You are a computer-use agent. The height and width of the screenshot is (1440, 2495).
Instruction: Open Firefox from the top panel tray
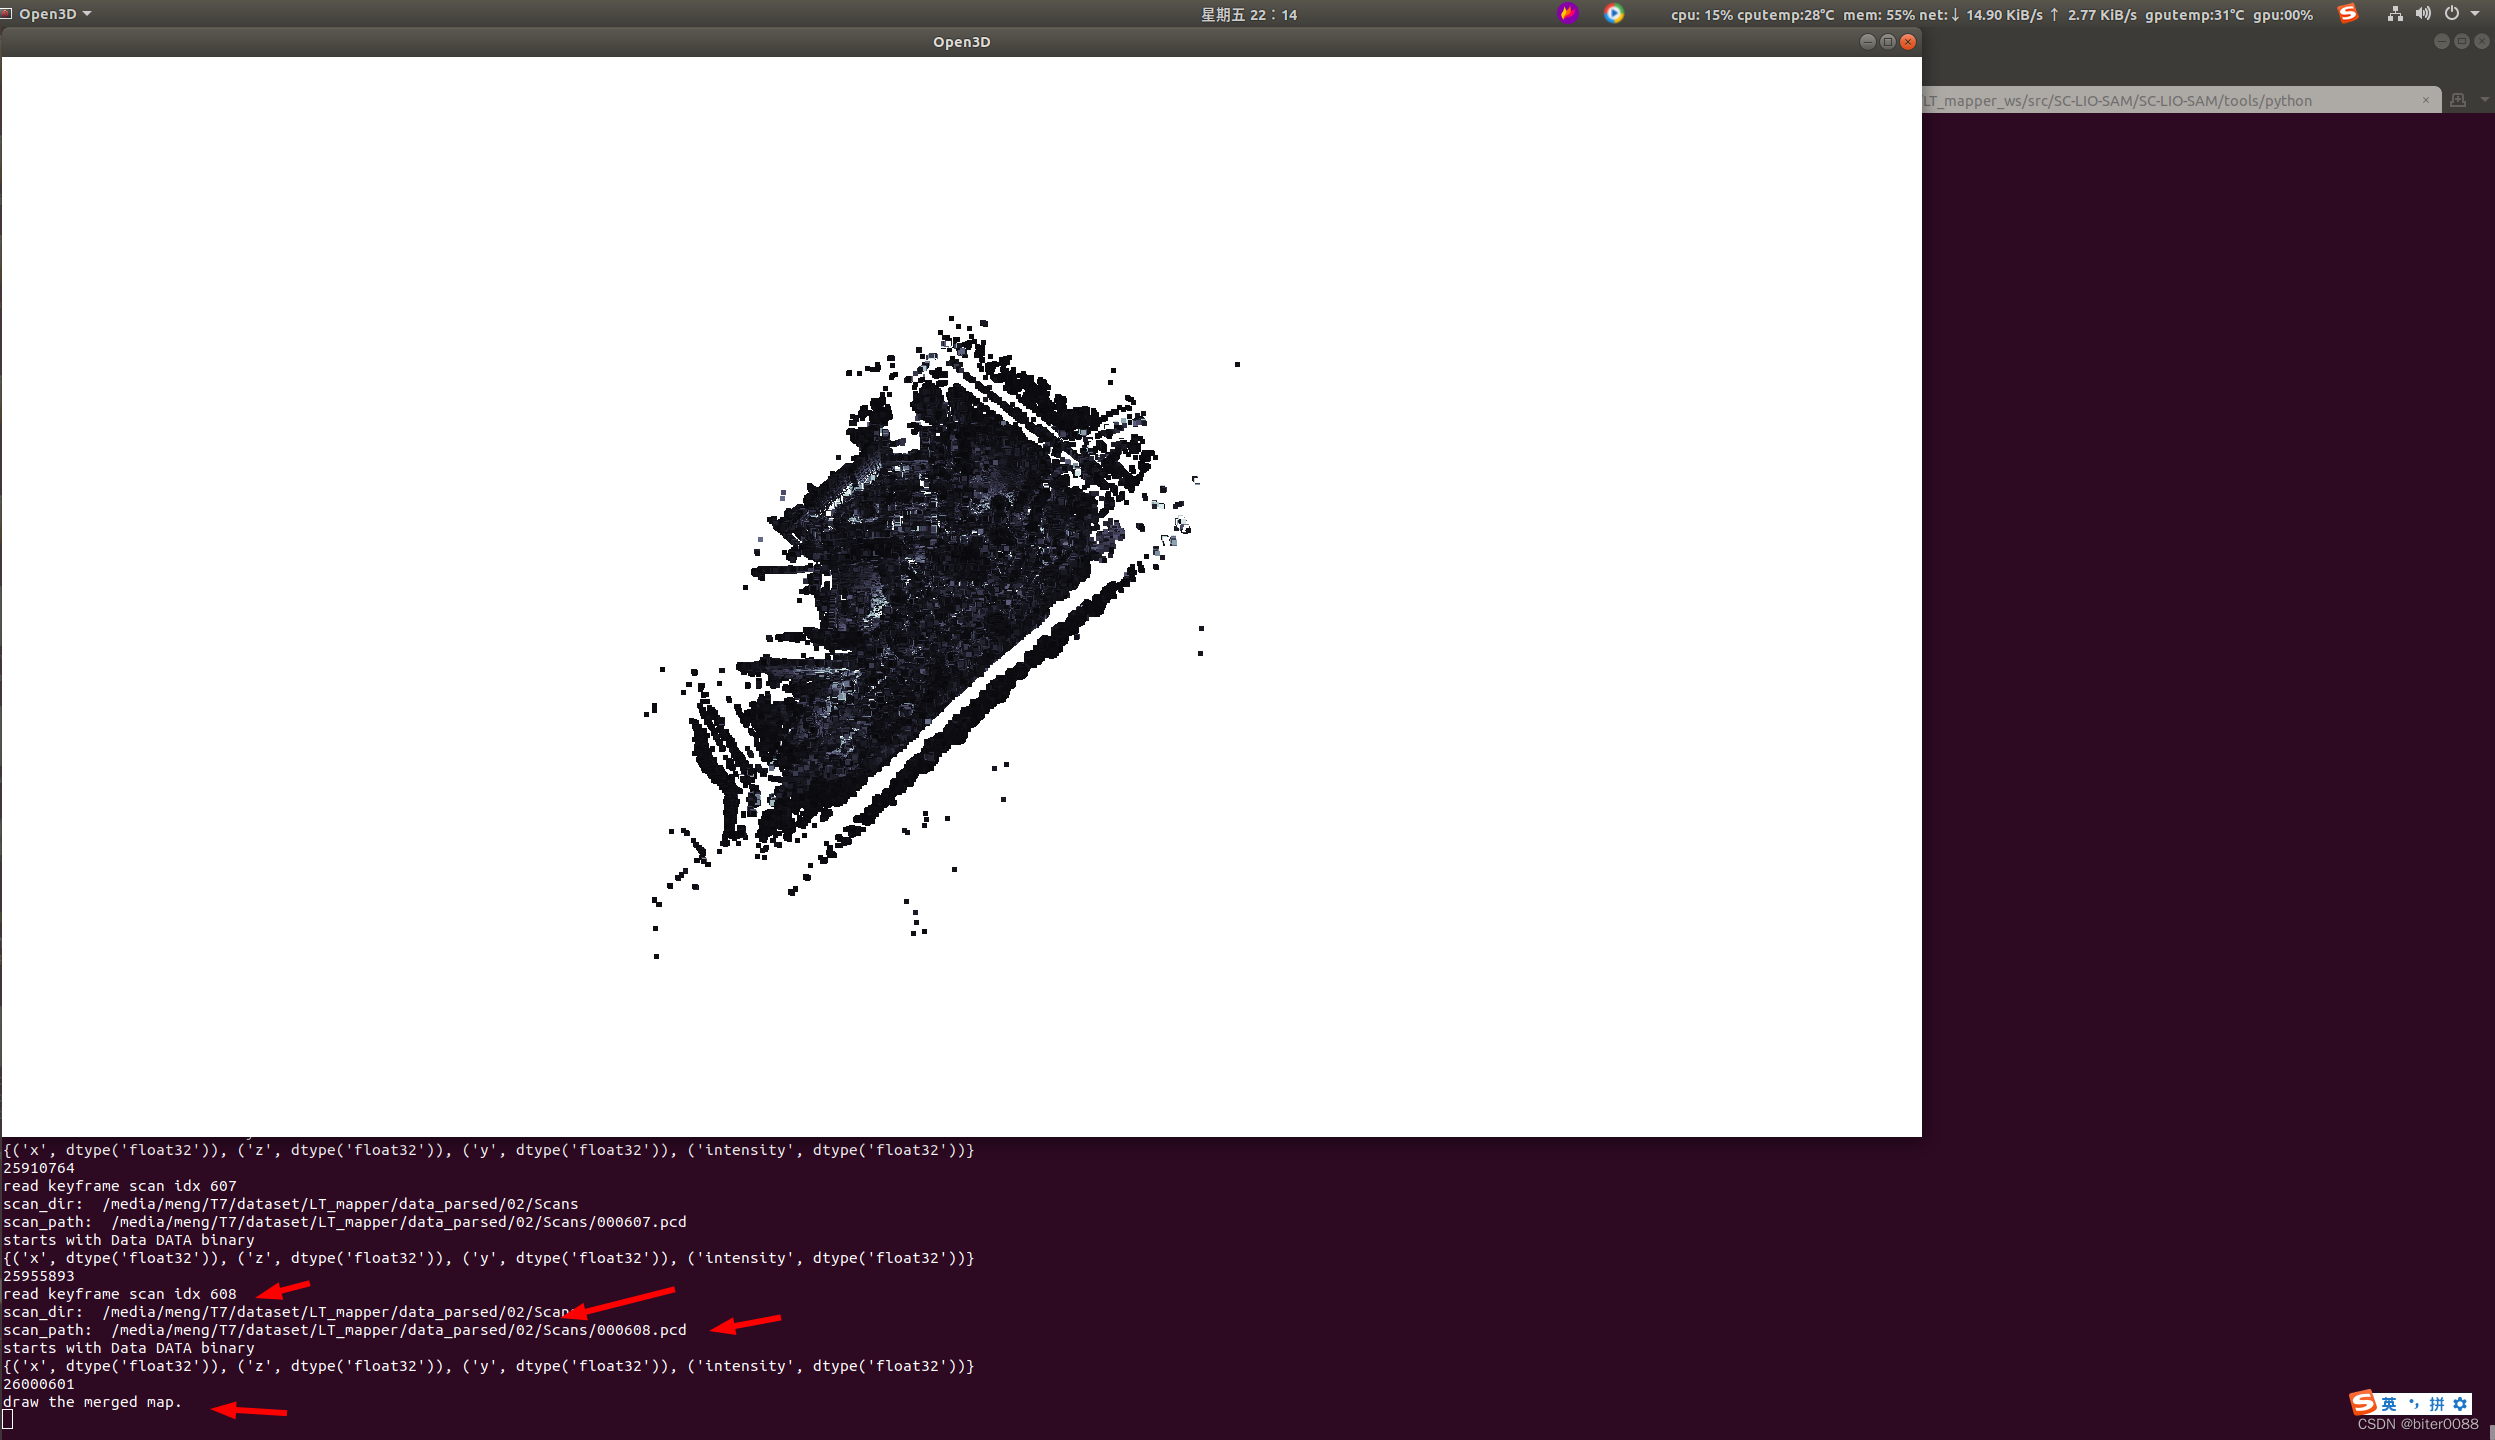click(1566, 14)
